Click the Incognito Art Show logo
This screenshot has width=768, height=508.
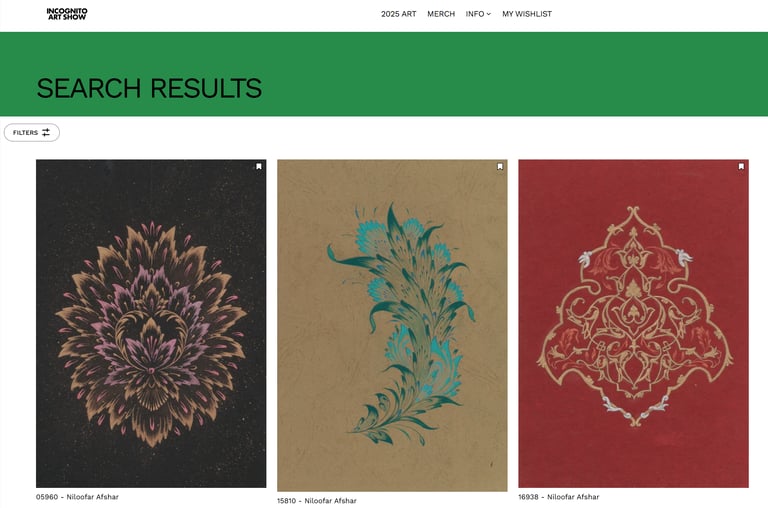click(x=67, y=14)
